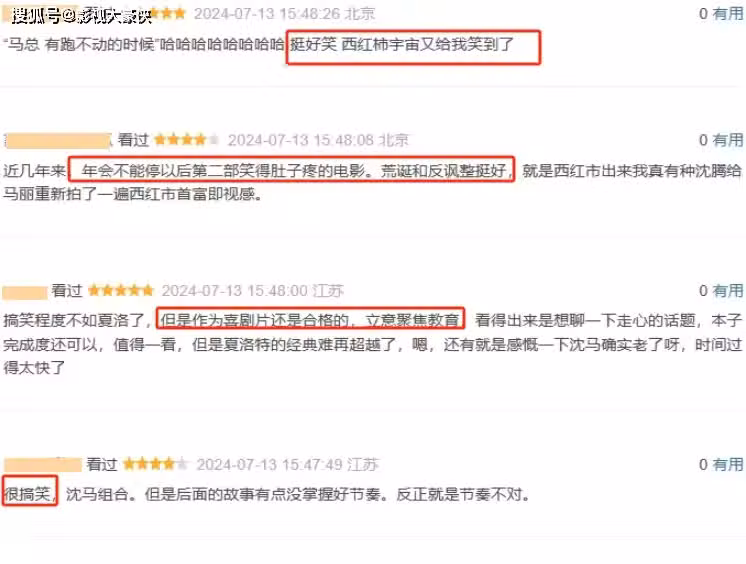Click the blurred username of the second review

pos(58,140)
